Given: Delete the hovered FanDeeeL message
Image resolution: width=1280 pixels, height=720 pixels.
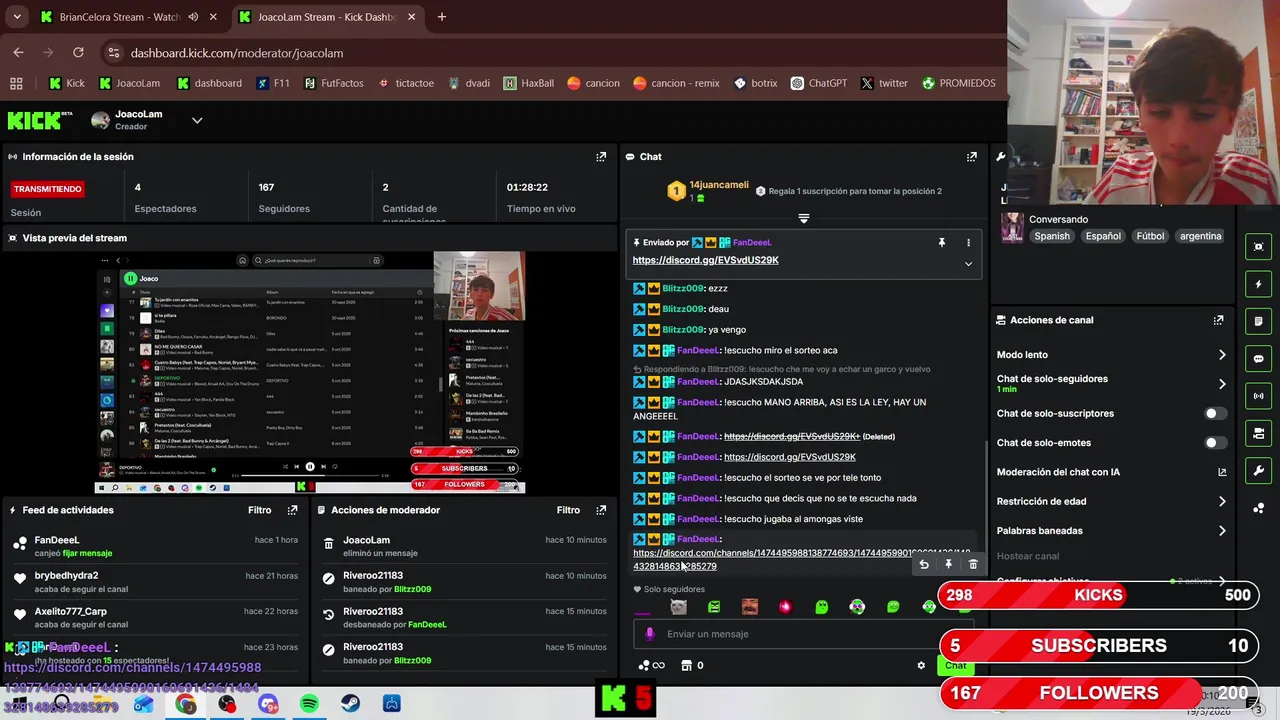Looking at the screenshot, I should coord(973,565).
